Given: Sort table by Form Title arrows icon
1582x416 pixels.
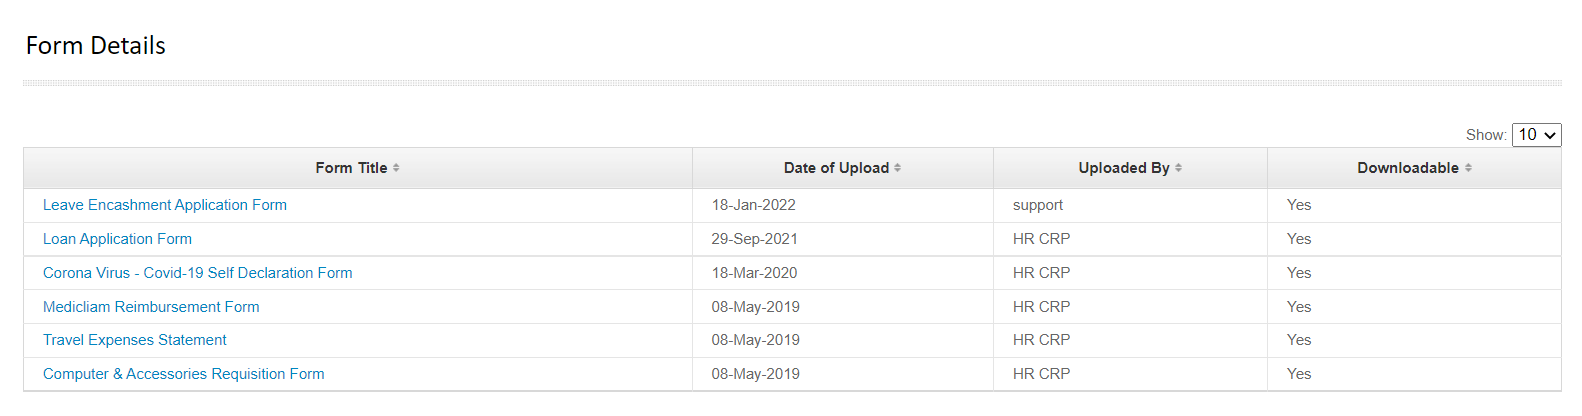Looking at the screenshot, I should click(x=396, y=168).
